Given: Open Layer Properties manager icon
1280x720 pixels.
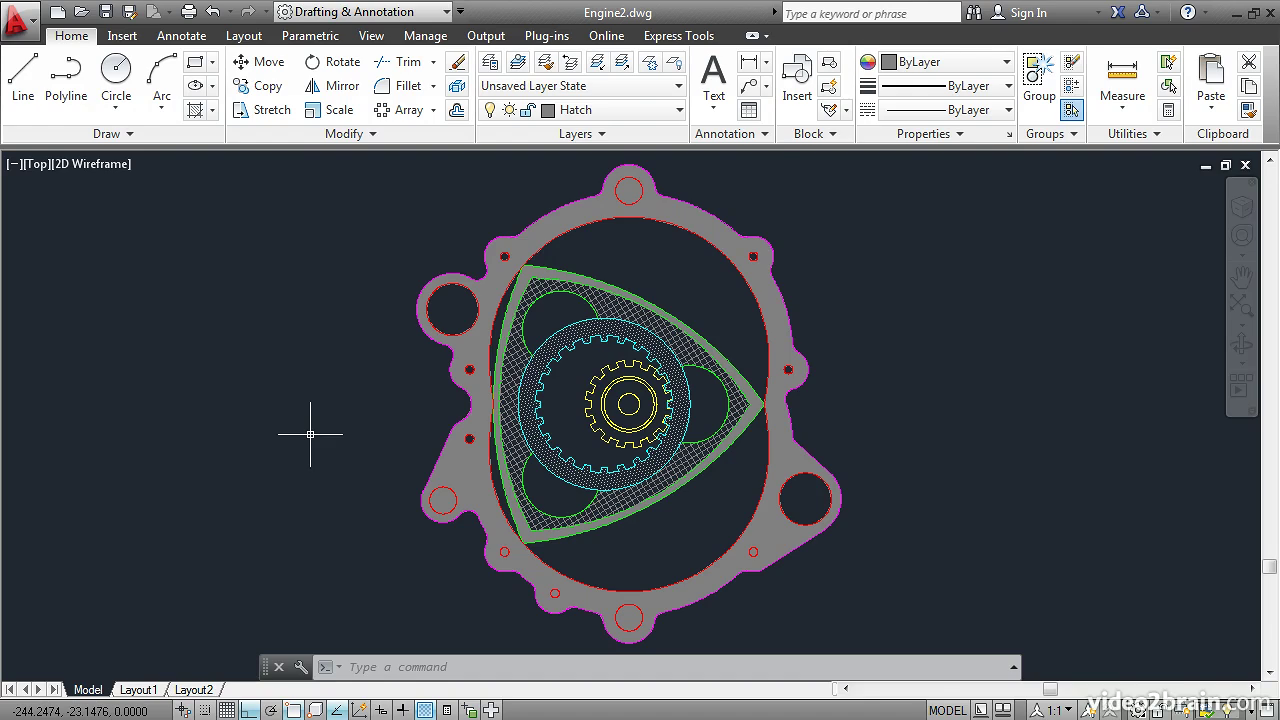Looking at the screenshot, I should pos(490,62).
